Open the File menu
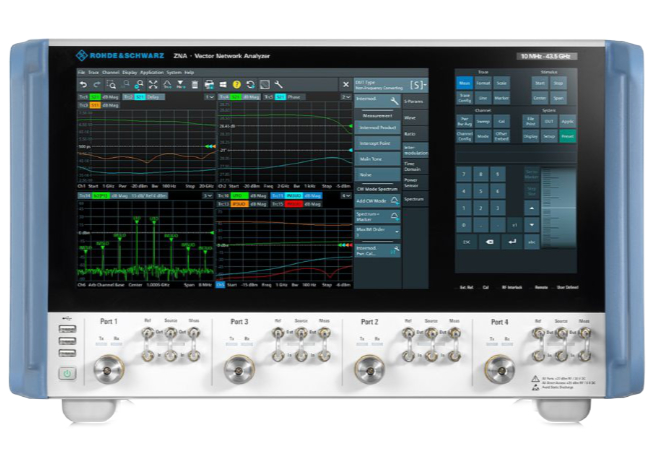Screen dimensions: 652x456 [82, 72]
